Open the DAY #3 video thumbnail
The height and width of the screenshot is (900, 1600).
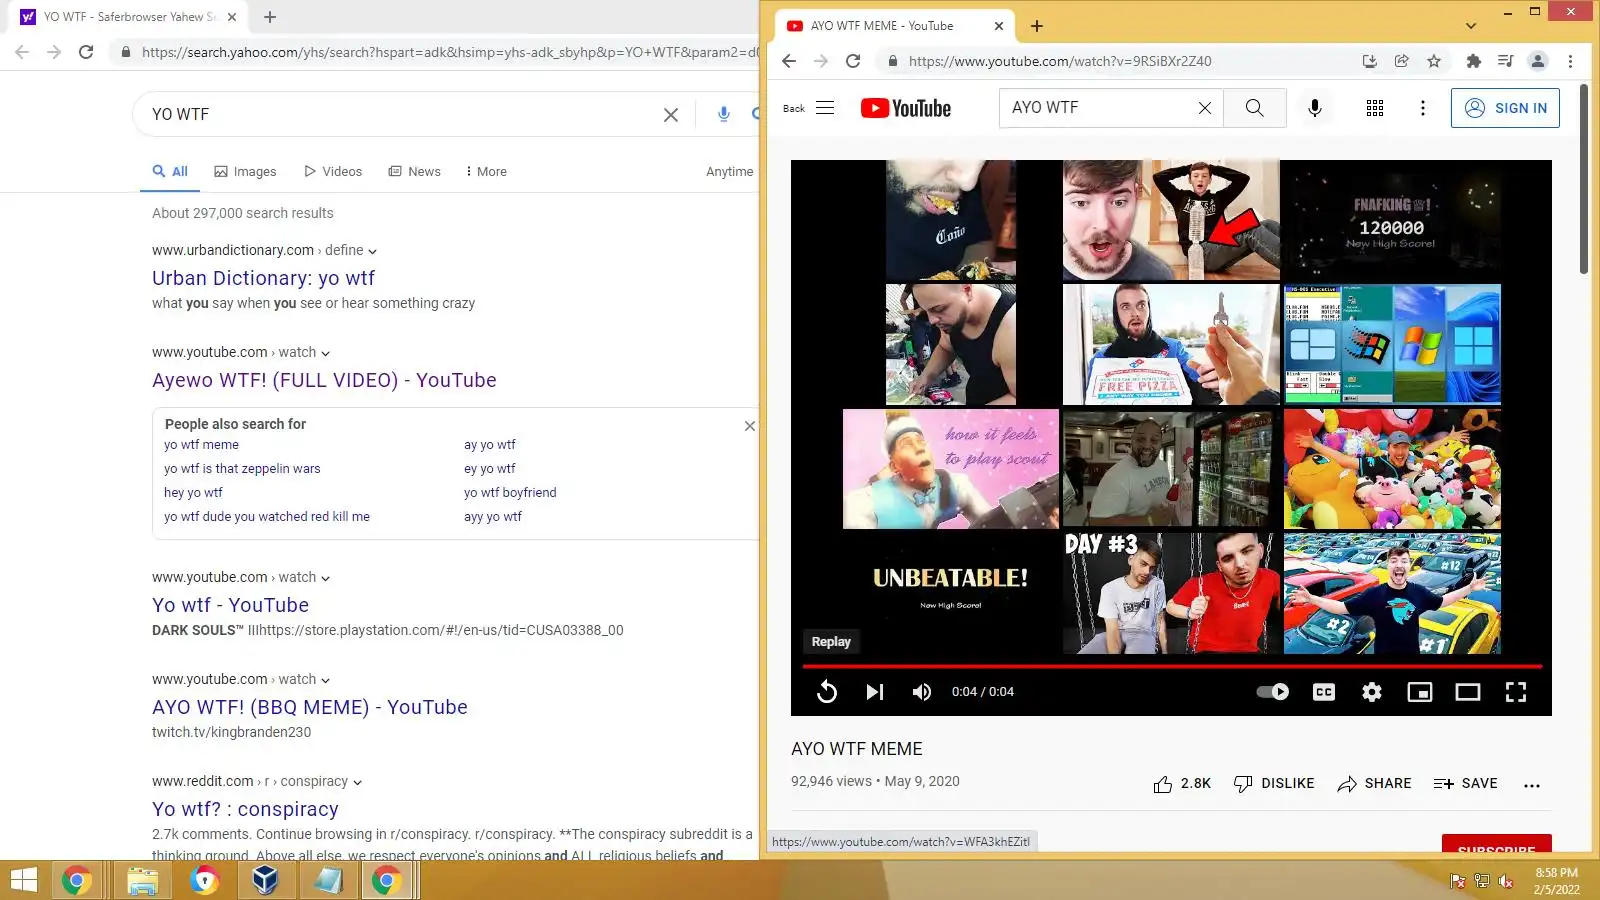point(1171,594)
